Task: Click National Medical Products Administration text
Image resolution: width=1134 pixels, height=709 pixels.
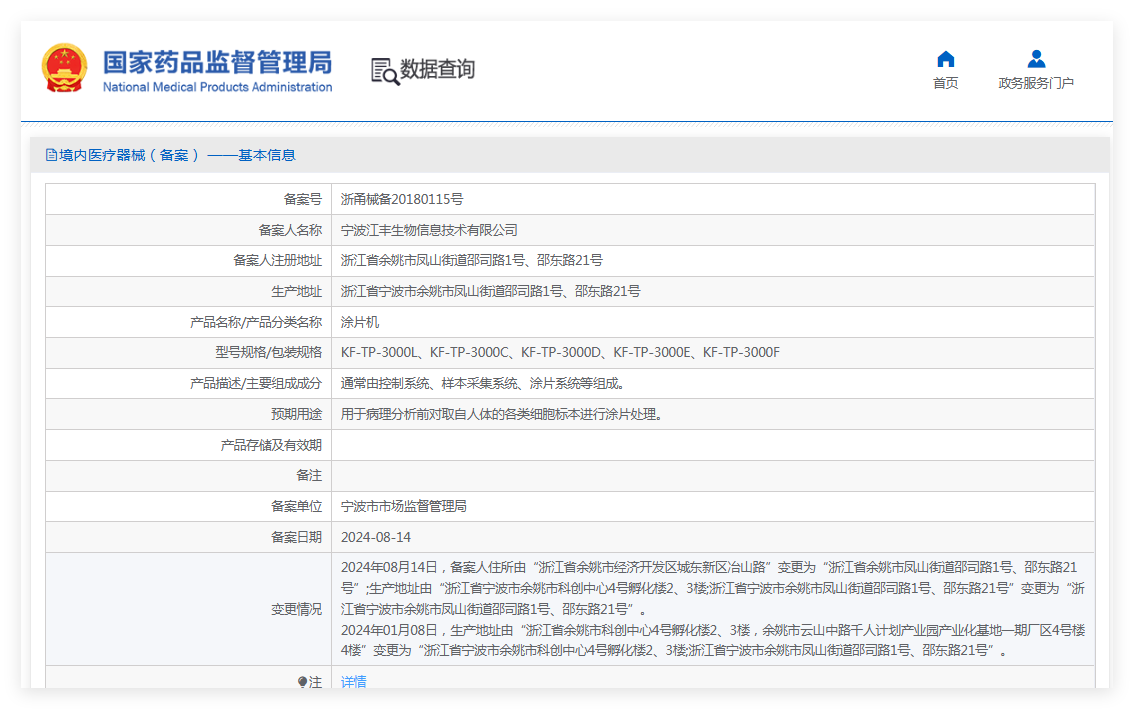Action: click(x=217, y=87)
